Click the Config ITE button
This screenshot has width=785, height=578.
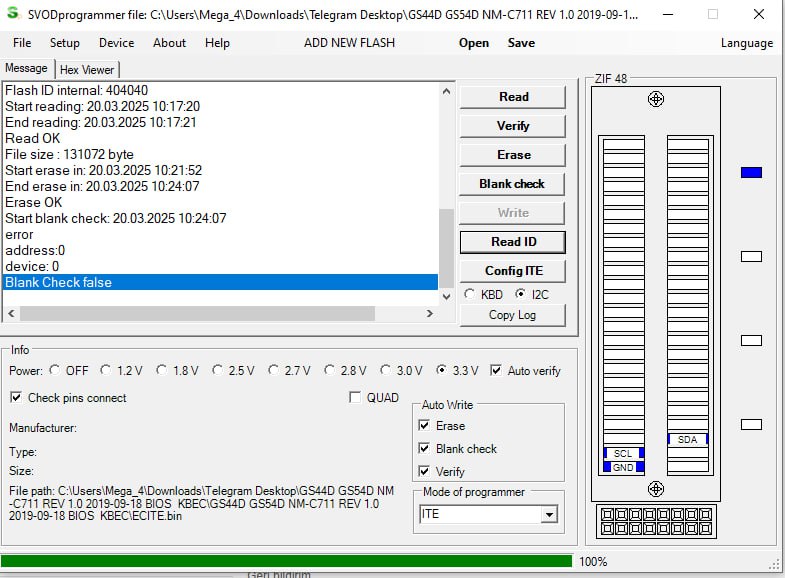[512, 271]
